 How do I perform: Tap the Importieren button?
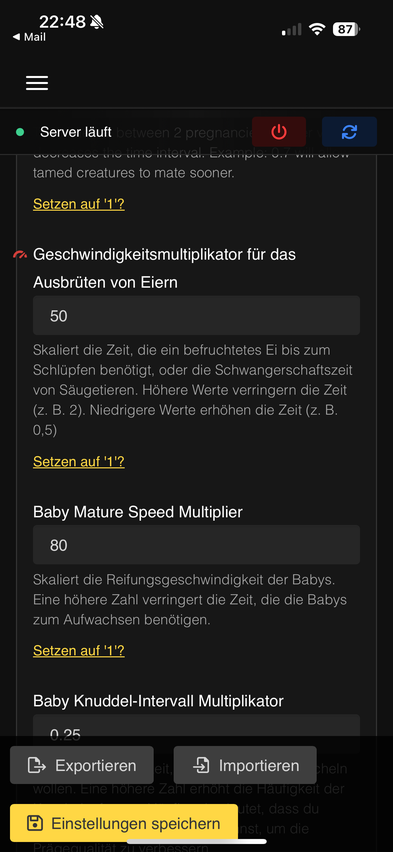[x=245, y=765]
